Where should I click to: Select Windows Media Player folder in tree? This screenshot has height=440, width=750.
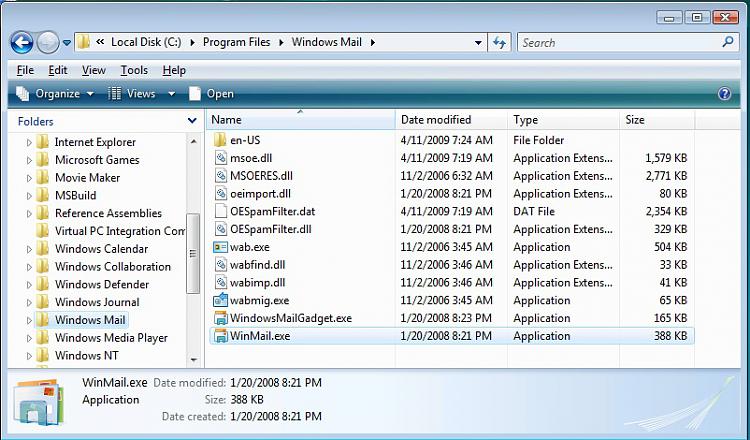point(111,338)
